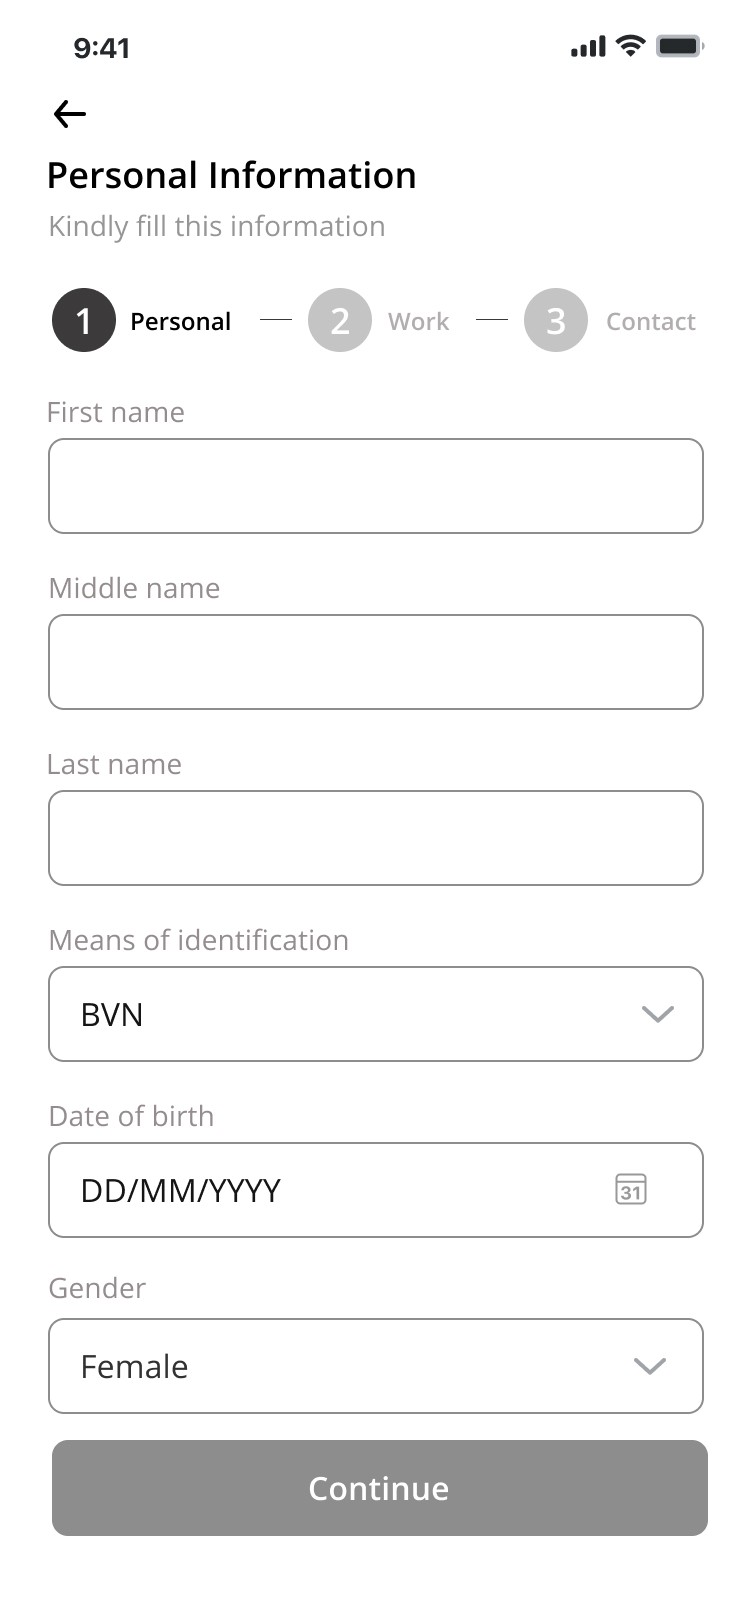
Task: Tap the back arrow icon
Action: pyautogui.click(x=70, y=114)
